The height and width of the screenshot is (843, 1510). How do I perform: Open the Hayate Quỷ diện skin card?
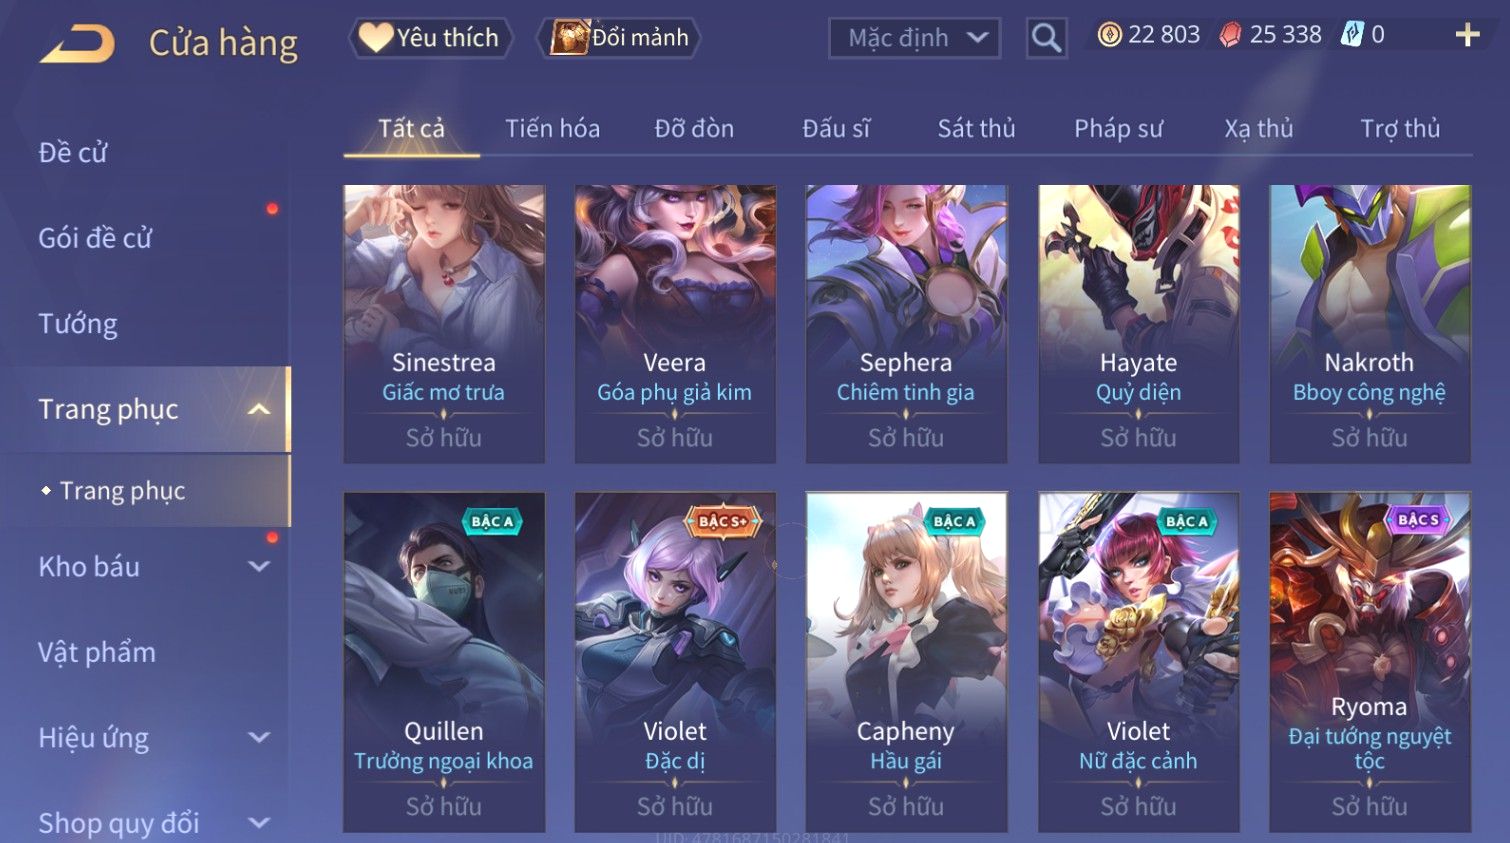(1138, 324)
